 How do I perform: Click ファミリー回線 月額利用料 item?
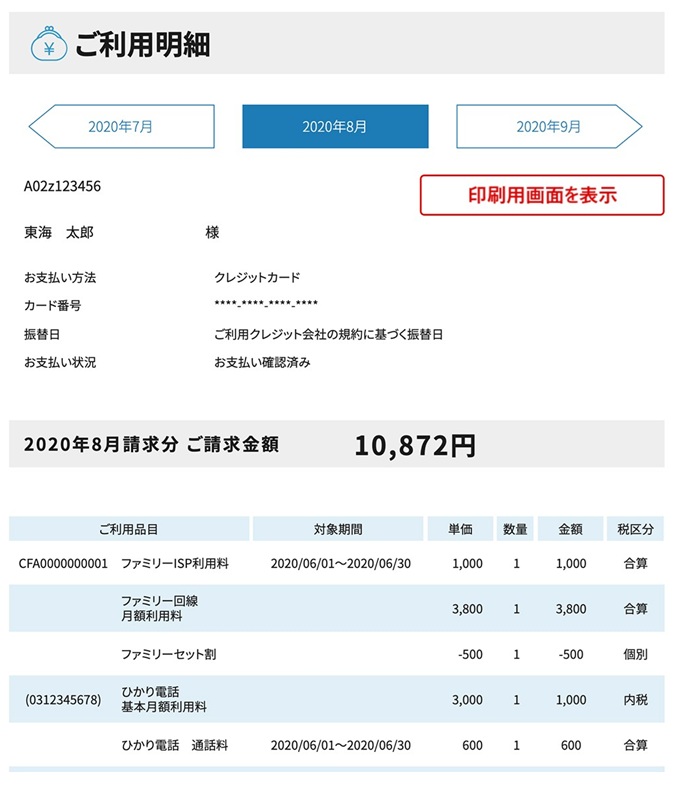160,608
